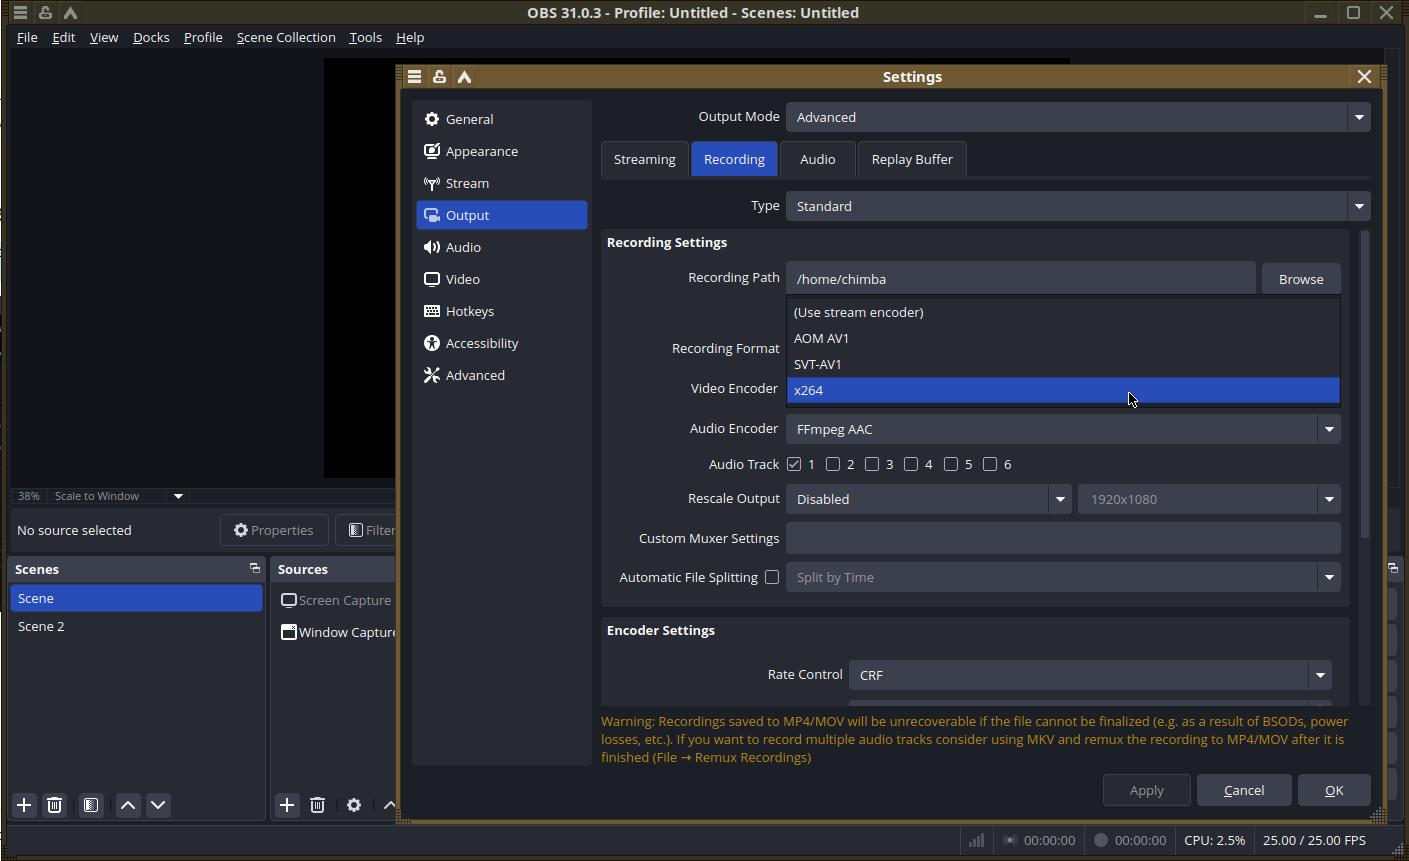Open the Audio Encoder dropdown
This screenshot has width=1409, height=861.
[1062, 429]
